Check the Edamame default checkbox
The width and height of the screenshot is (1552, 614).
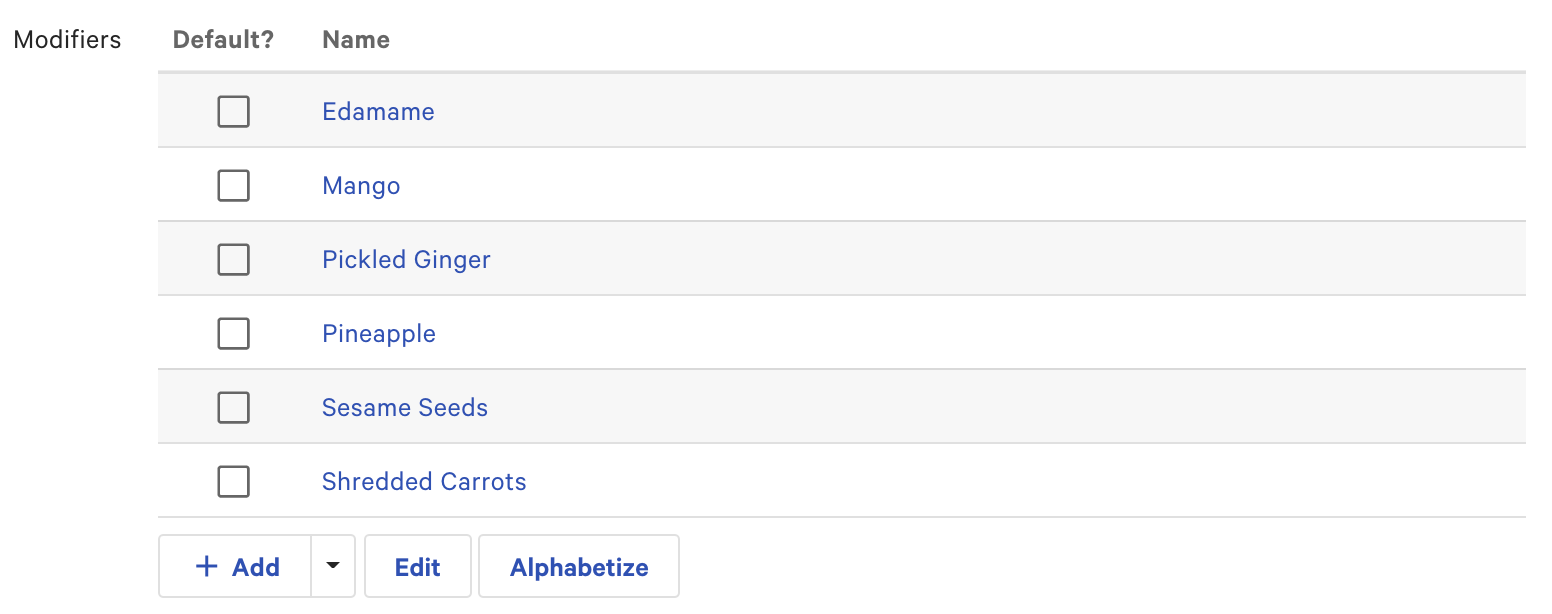[x=233, y=111]
